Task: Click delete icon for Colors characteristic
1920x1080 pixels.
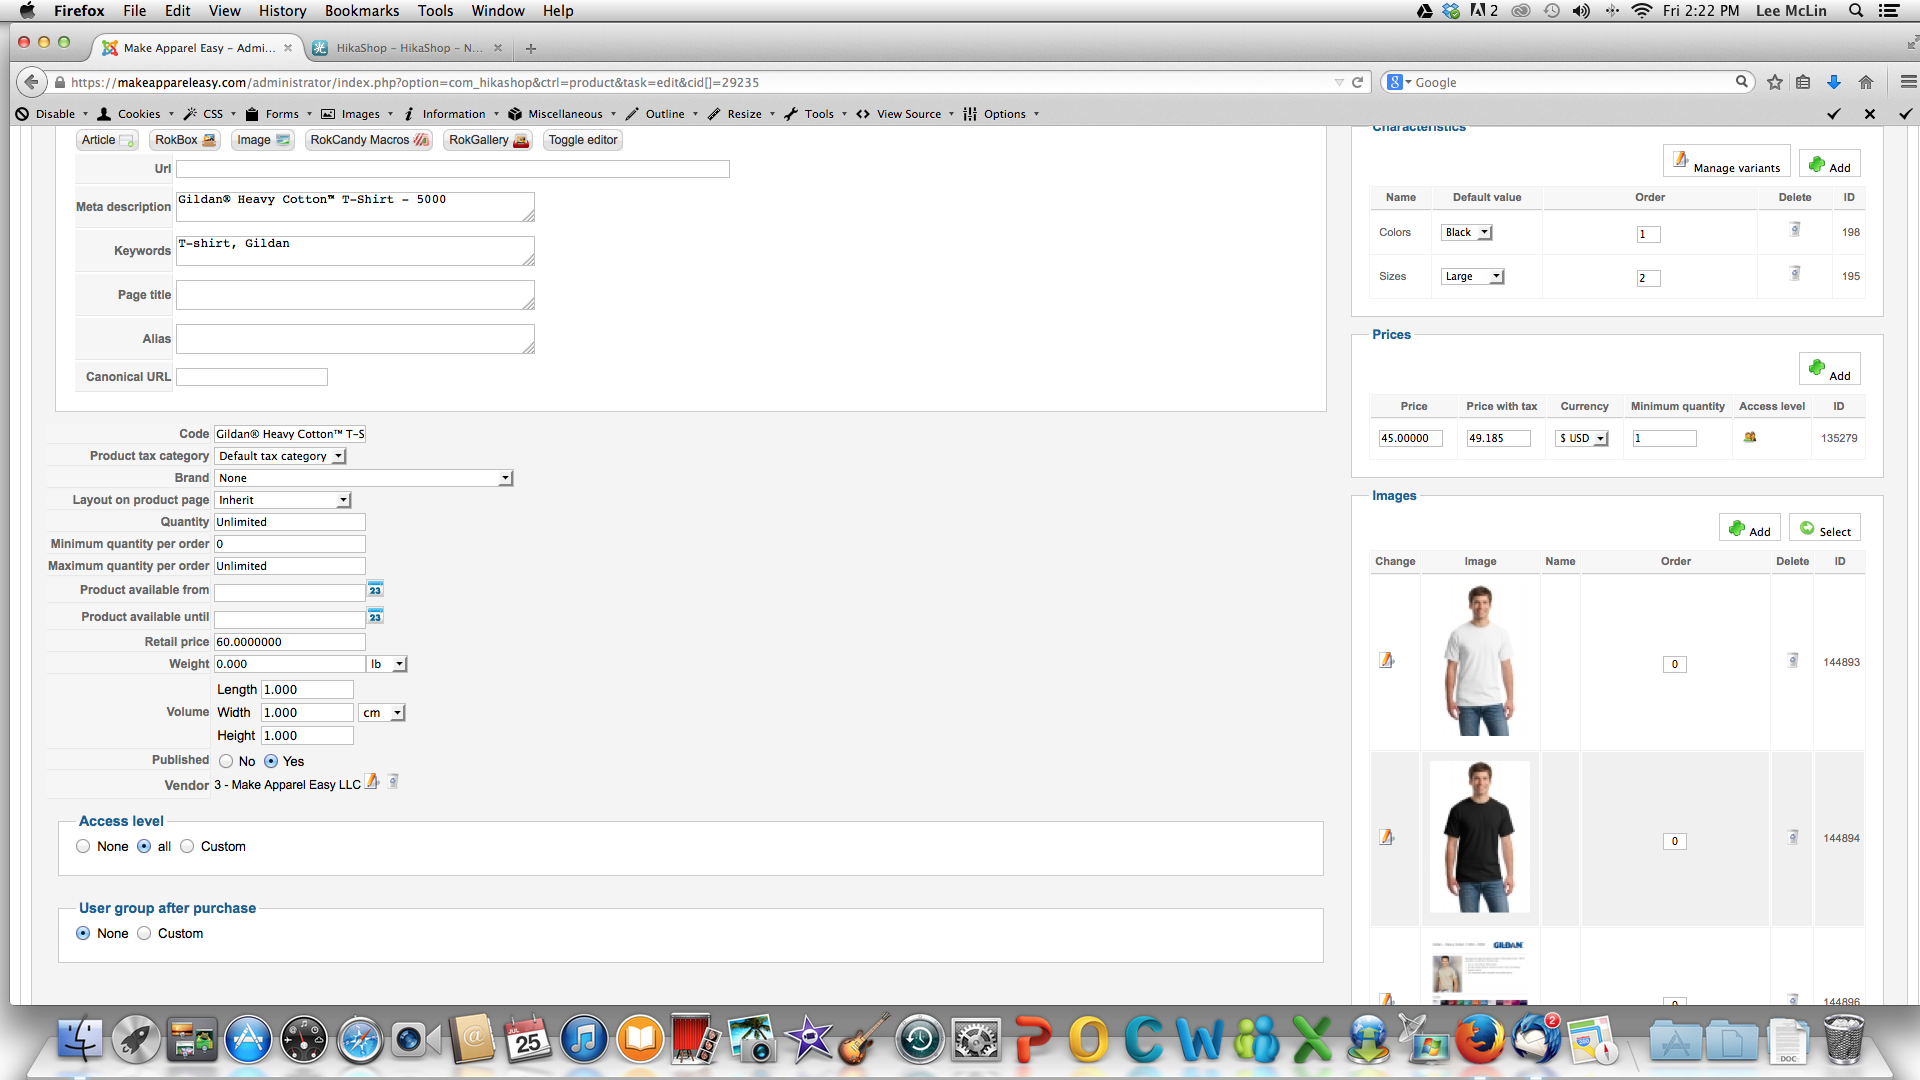Action: pos(1795,230)
